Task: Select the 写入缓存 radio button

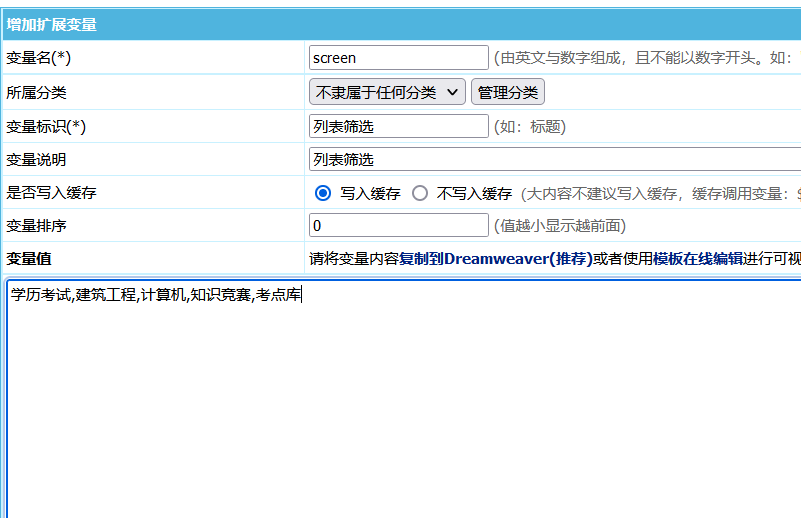Action: pos(323,193)
